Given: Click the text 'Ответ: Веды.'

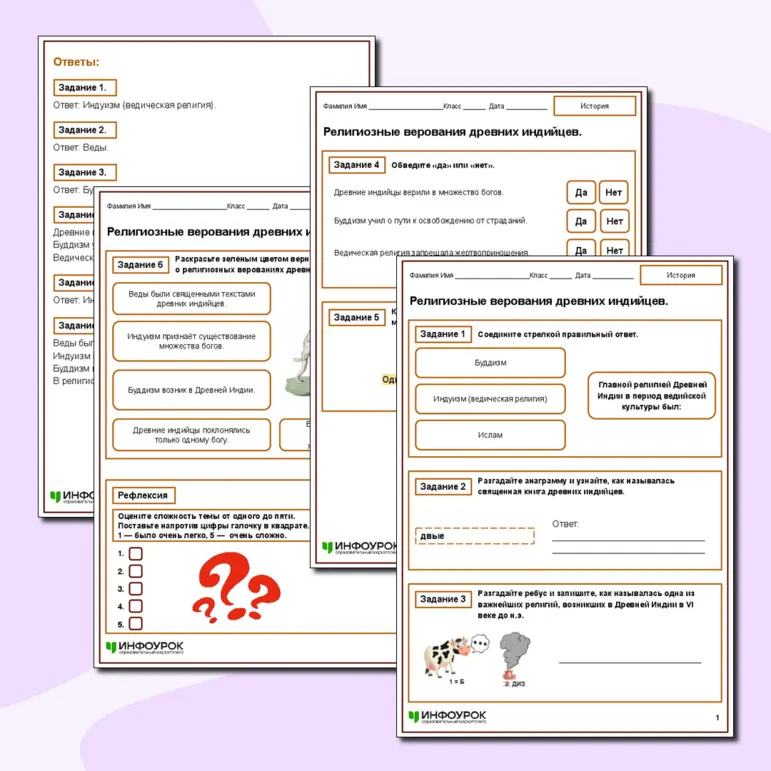Looking at the screenshot, I should (81, 148).
